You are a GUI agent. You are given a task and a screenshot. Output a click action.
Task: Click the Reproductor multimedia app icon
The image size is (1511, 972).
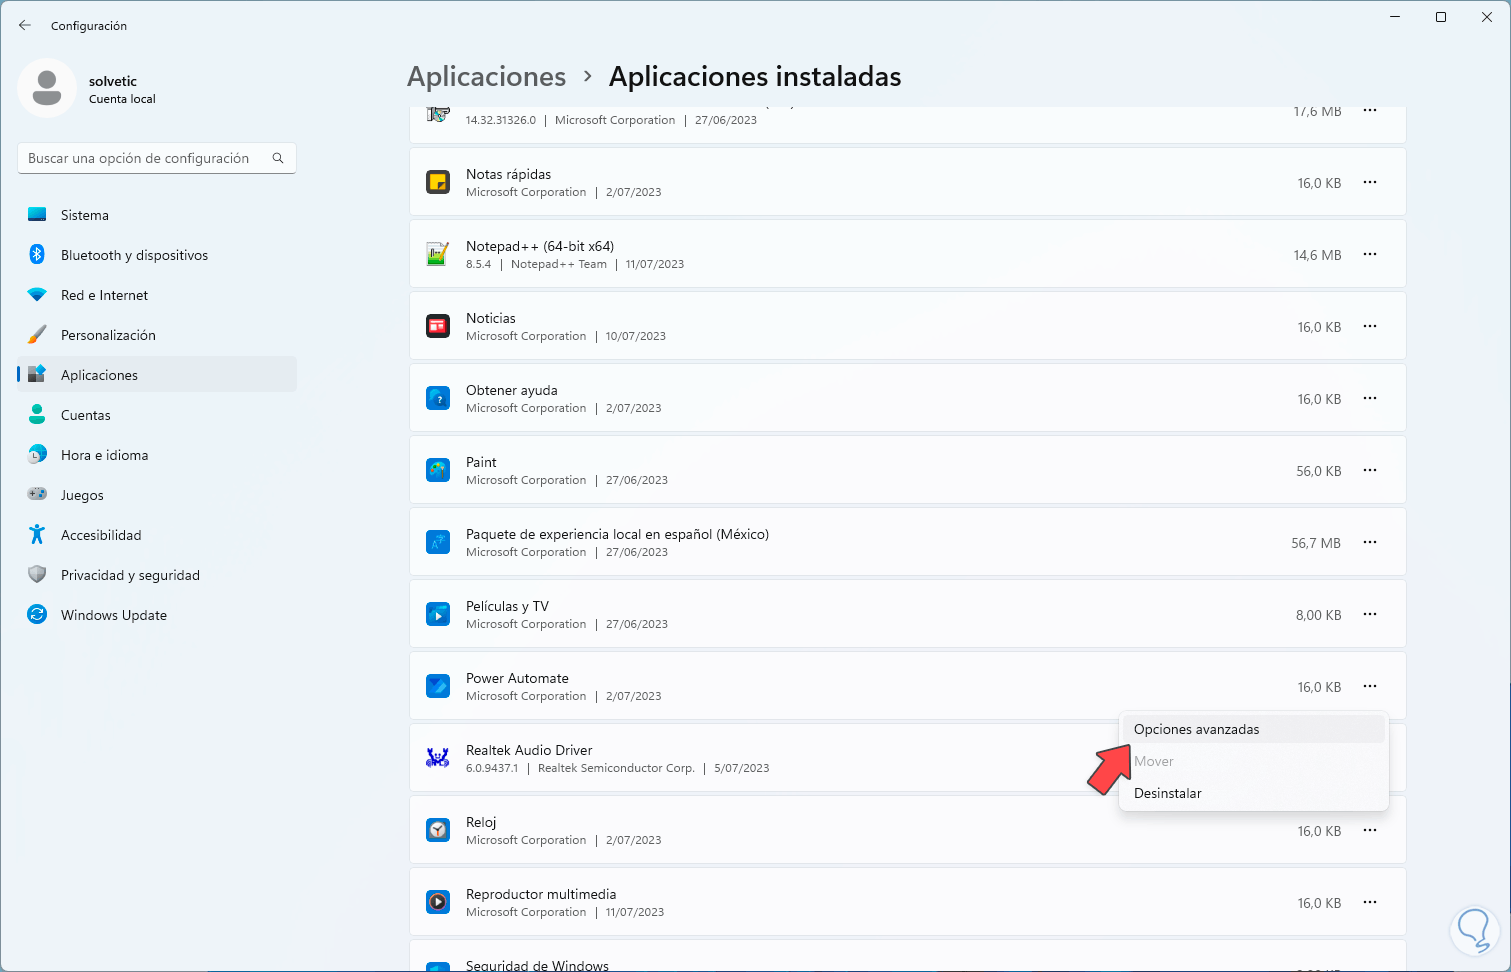click(438, 902)
